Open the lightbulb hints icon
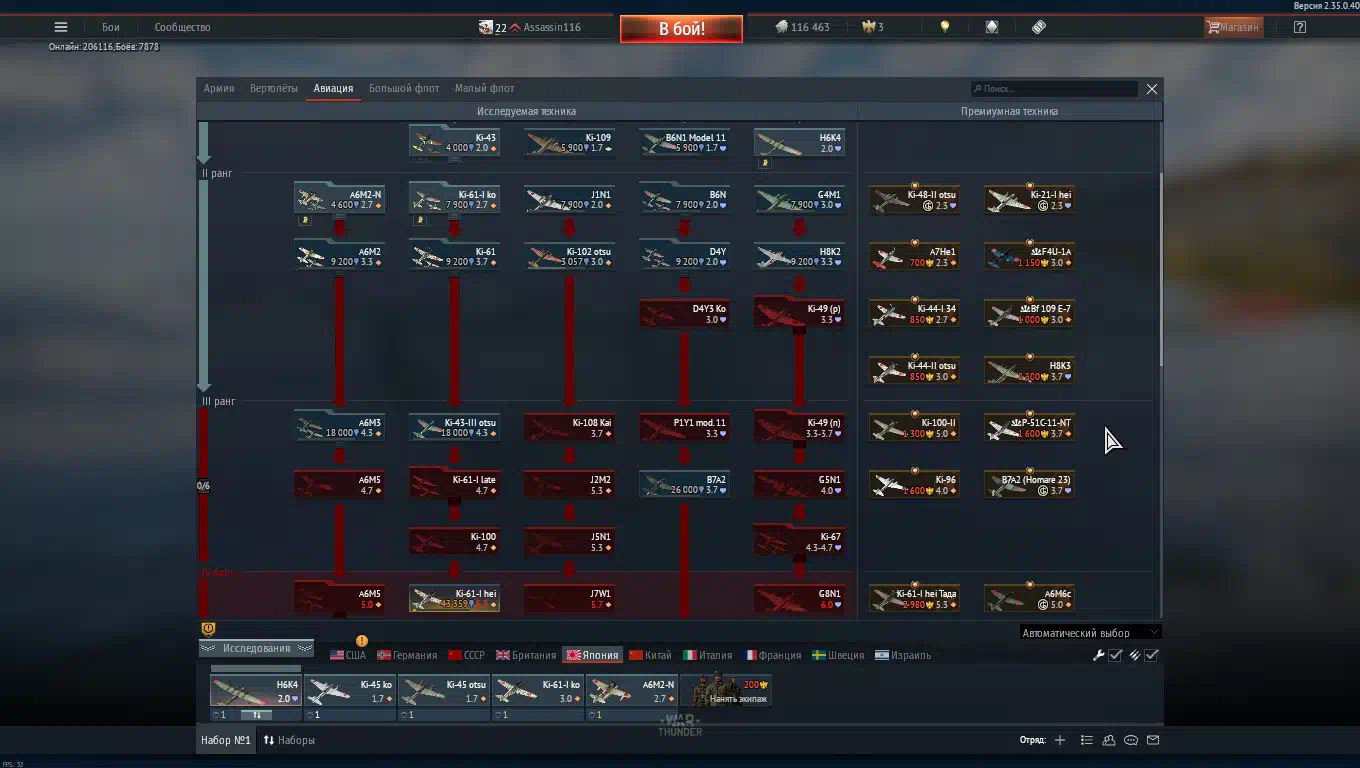The height and width of the screenshot is (768, 1360). click(944, 27)
